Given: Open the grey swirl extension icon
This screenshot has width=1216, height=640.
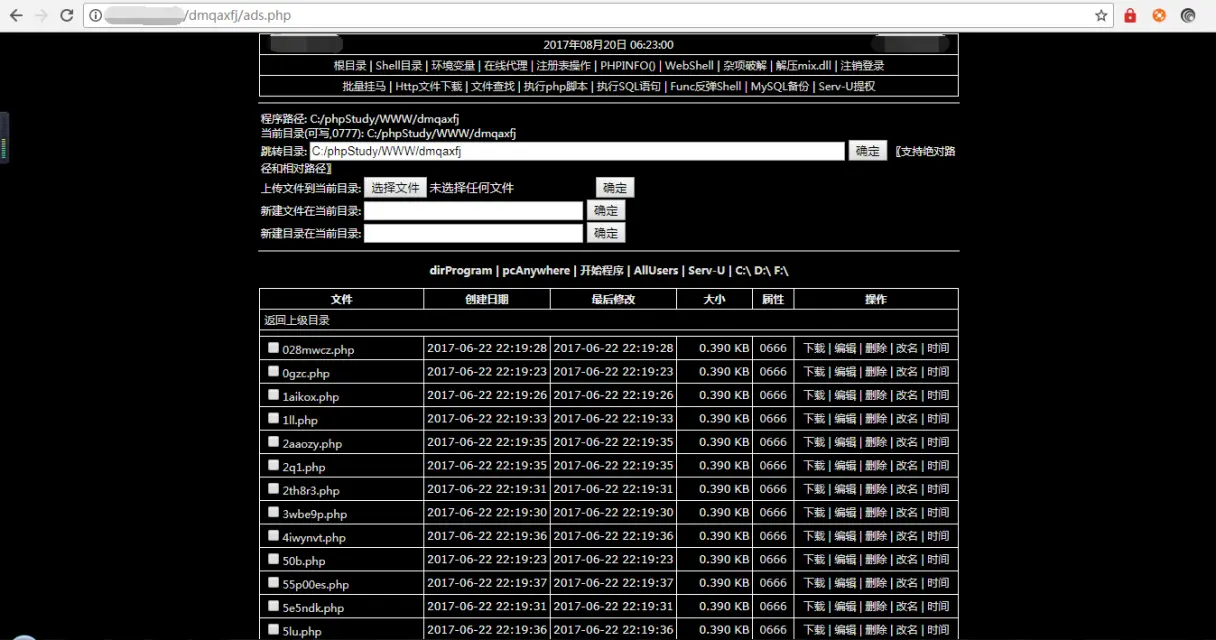Looking at the screenshot, I should tap(1188, 16).
